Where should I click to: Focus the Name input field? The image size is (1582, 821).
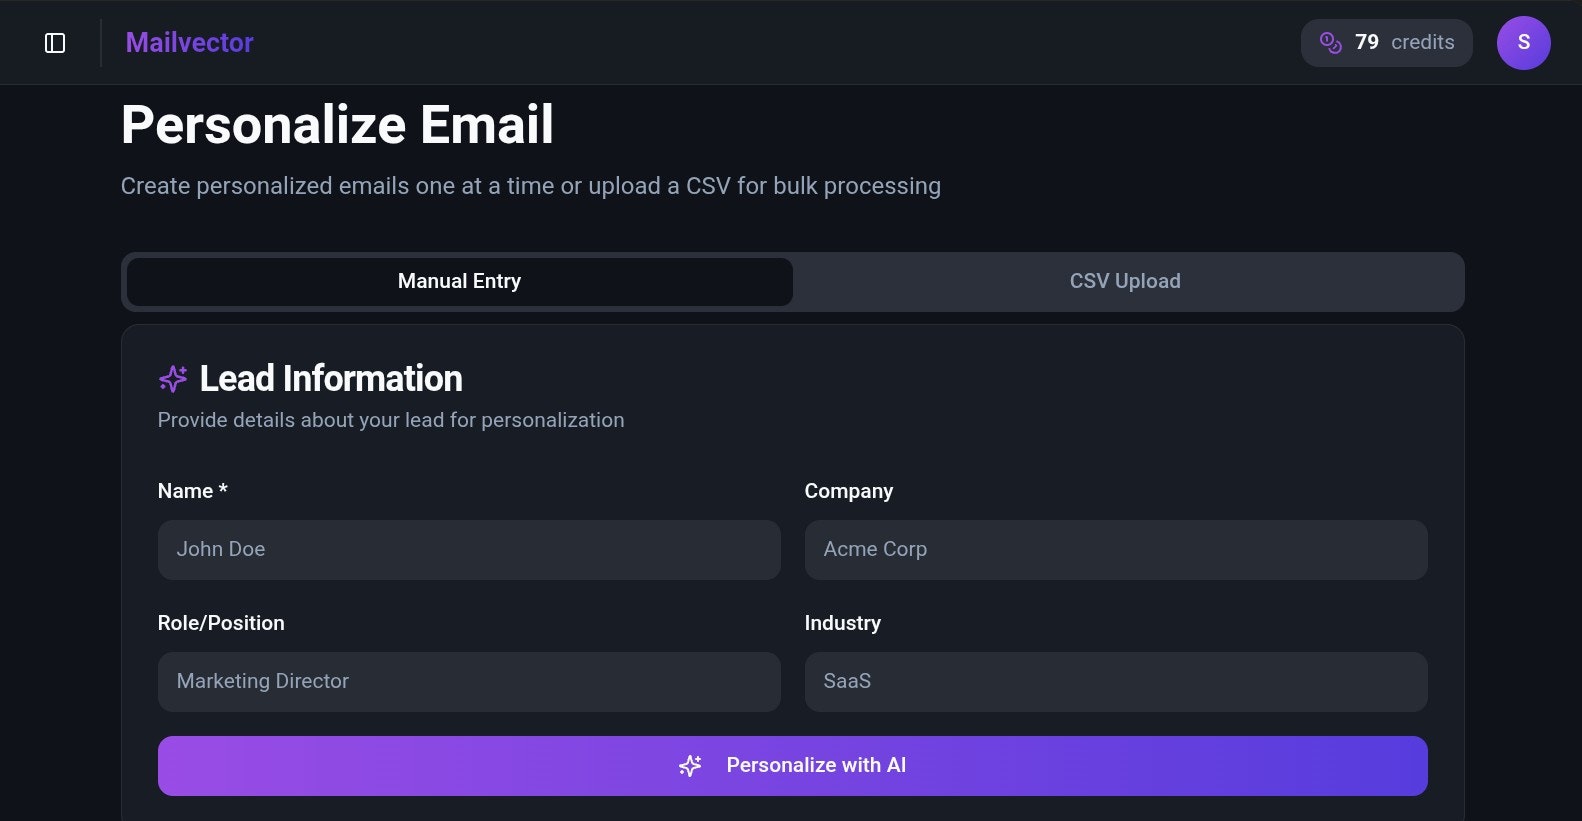(x=469, y=550)
